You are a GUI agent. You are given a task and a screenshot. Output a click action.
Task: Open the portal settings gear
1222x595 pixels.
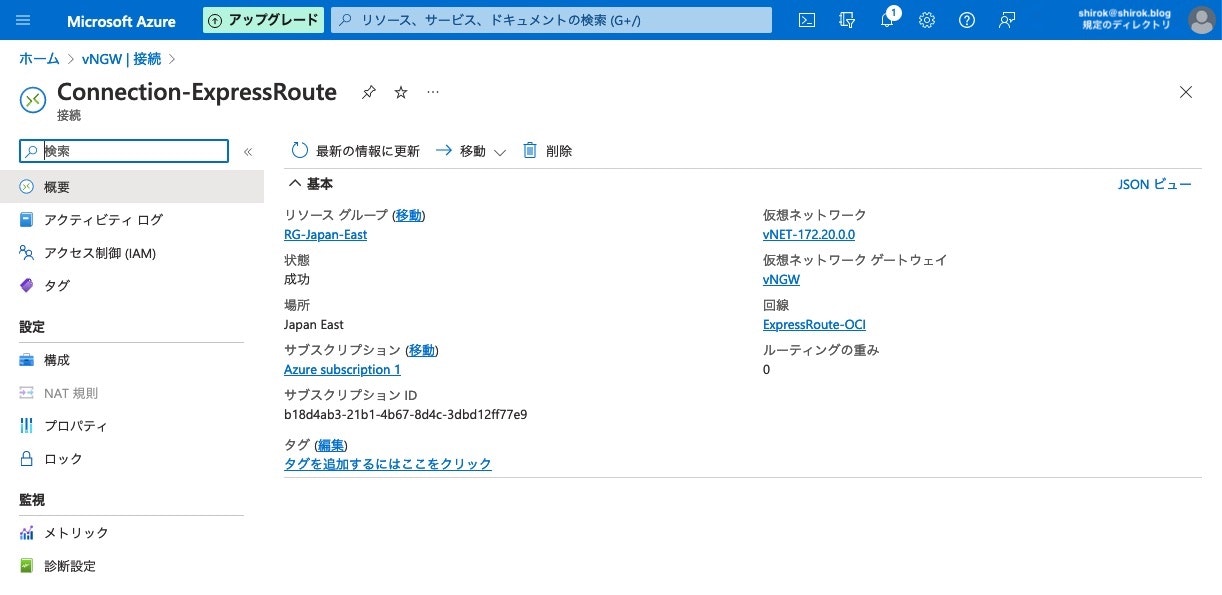coord(926,20)
